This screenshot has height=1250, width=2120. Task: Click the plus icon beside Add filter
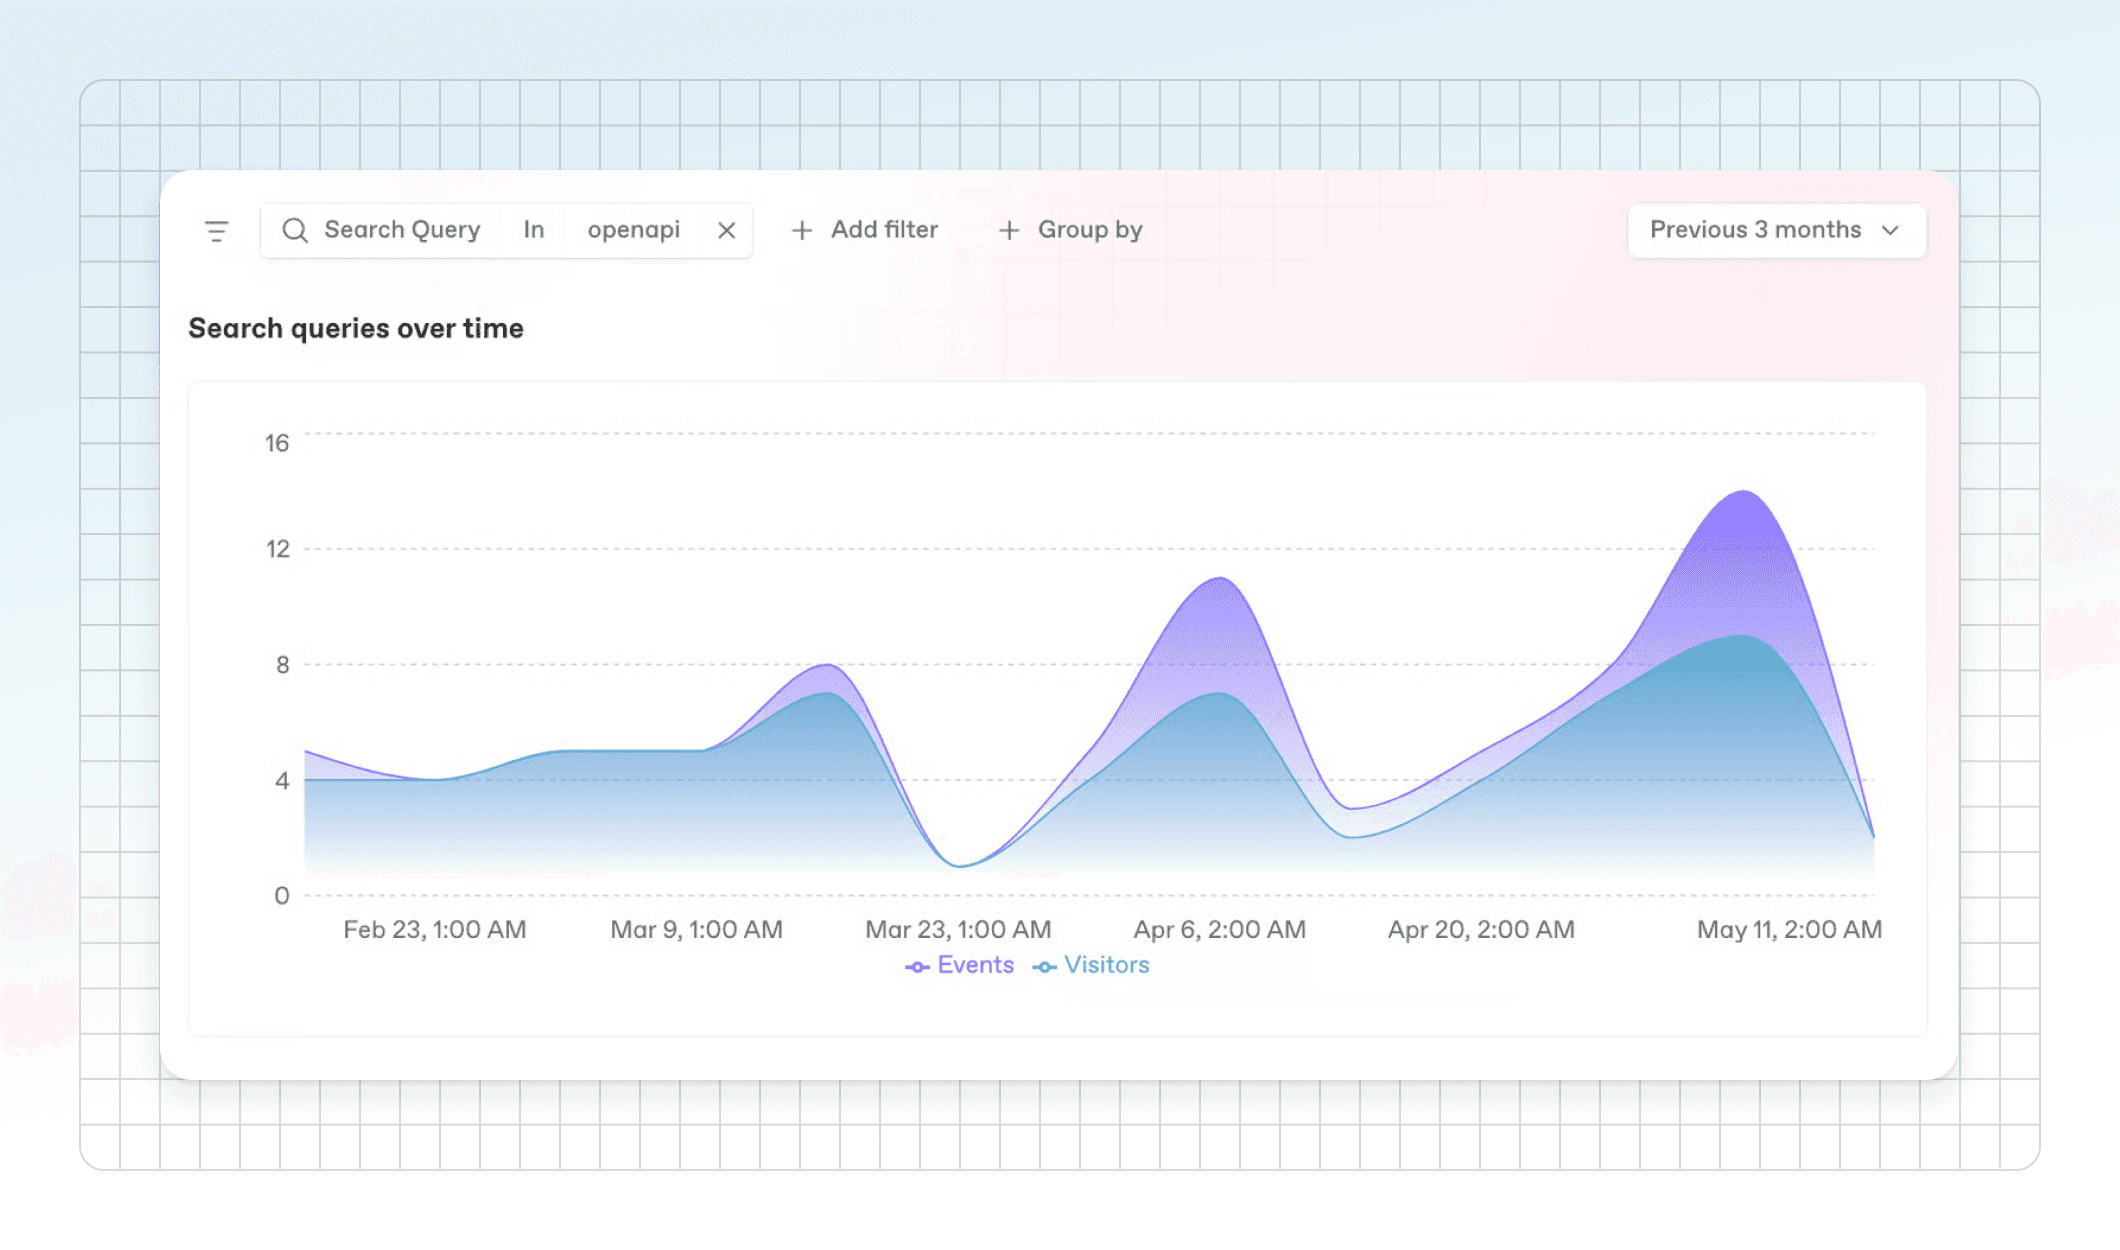pyautogui.click(x=802, y=231)
